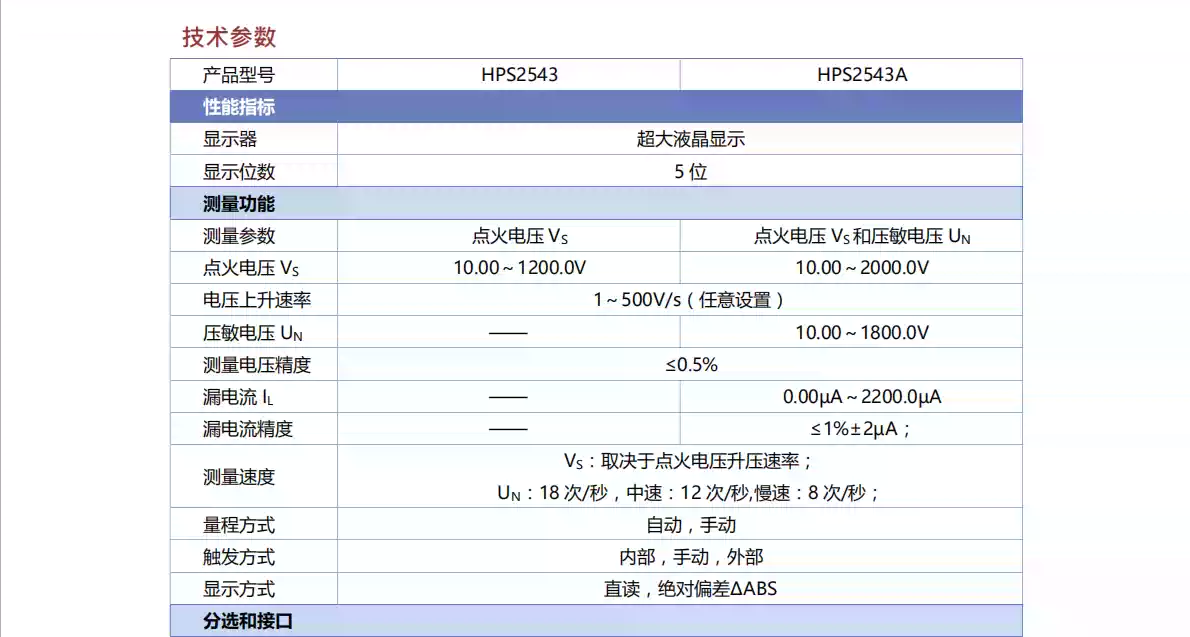Click the 1~500V/s rise rate value
Screen dimensions: 1190x637
point(690,300)
